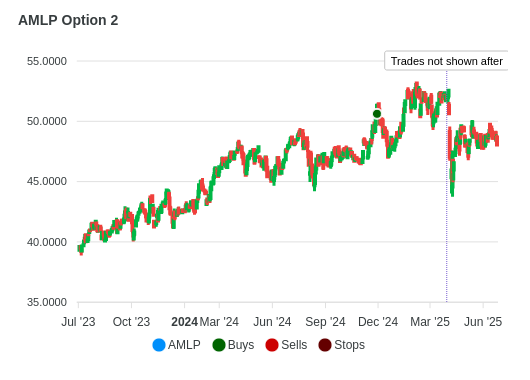The width and height of the screenshot is (530, 380).
Task: Toggle the Sells series legend marker
Action: click(x=272, y=345)
